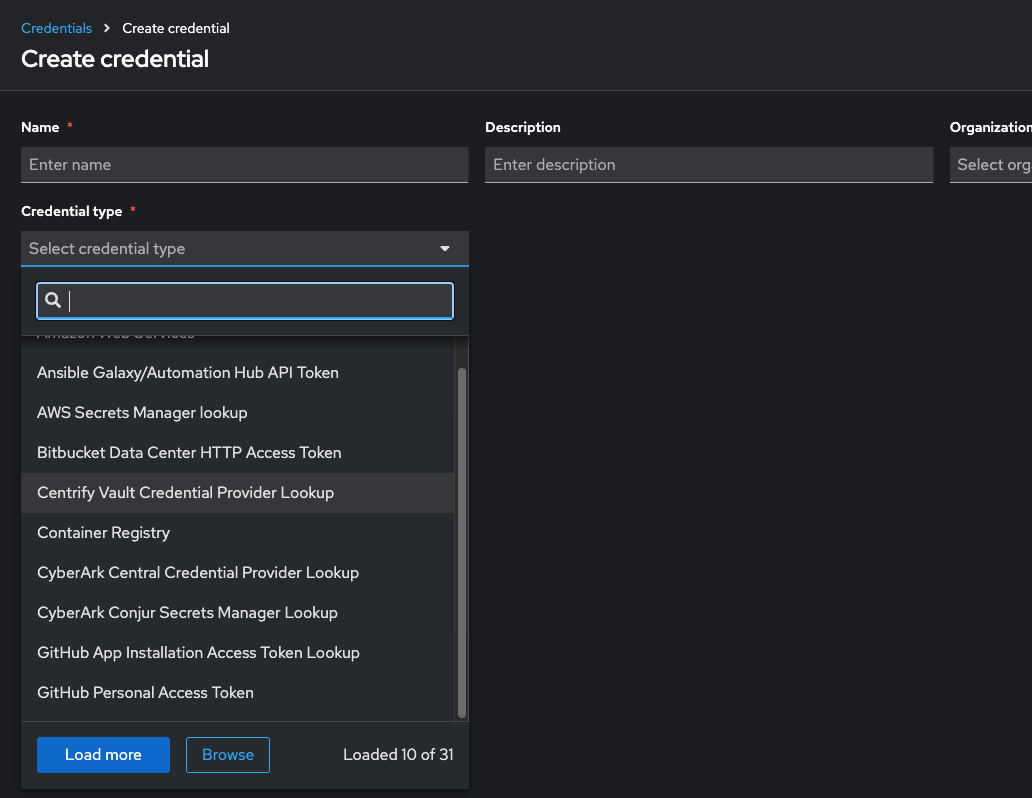Select CyberArk Conjur Secrets Manager Lookup
Viewport: 1032px width, 798px height.
[187, 613]
